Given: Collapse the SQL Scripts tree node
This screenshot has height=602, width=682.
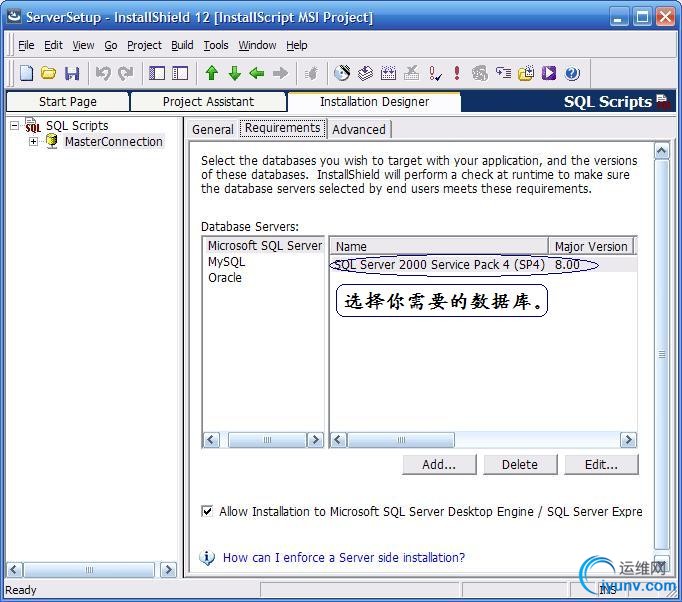Looking at the screenshot, I should pyautogui.click(x=14, y=126).
